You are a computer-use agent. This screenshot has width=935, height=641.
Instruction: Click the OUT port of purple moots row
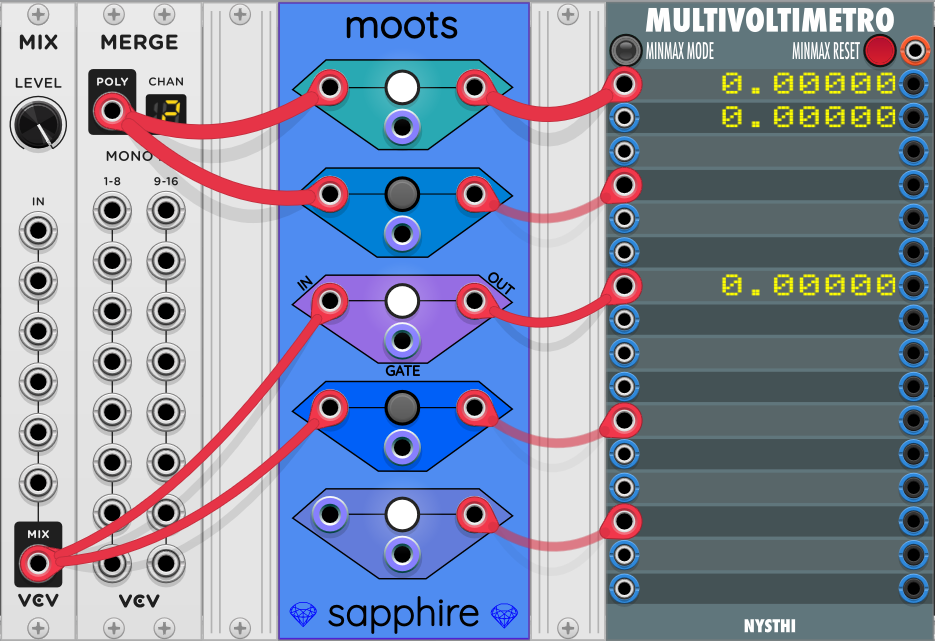point(473,300)
